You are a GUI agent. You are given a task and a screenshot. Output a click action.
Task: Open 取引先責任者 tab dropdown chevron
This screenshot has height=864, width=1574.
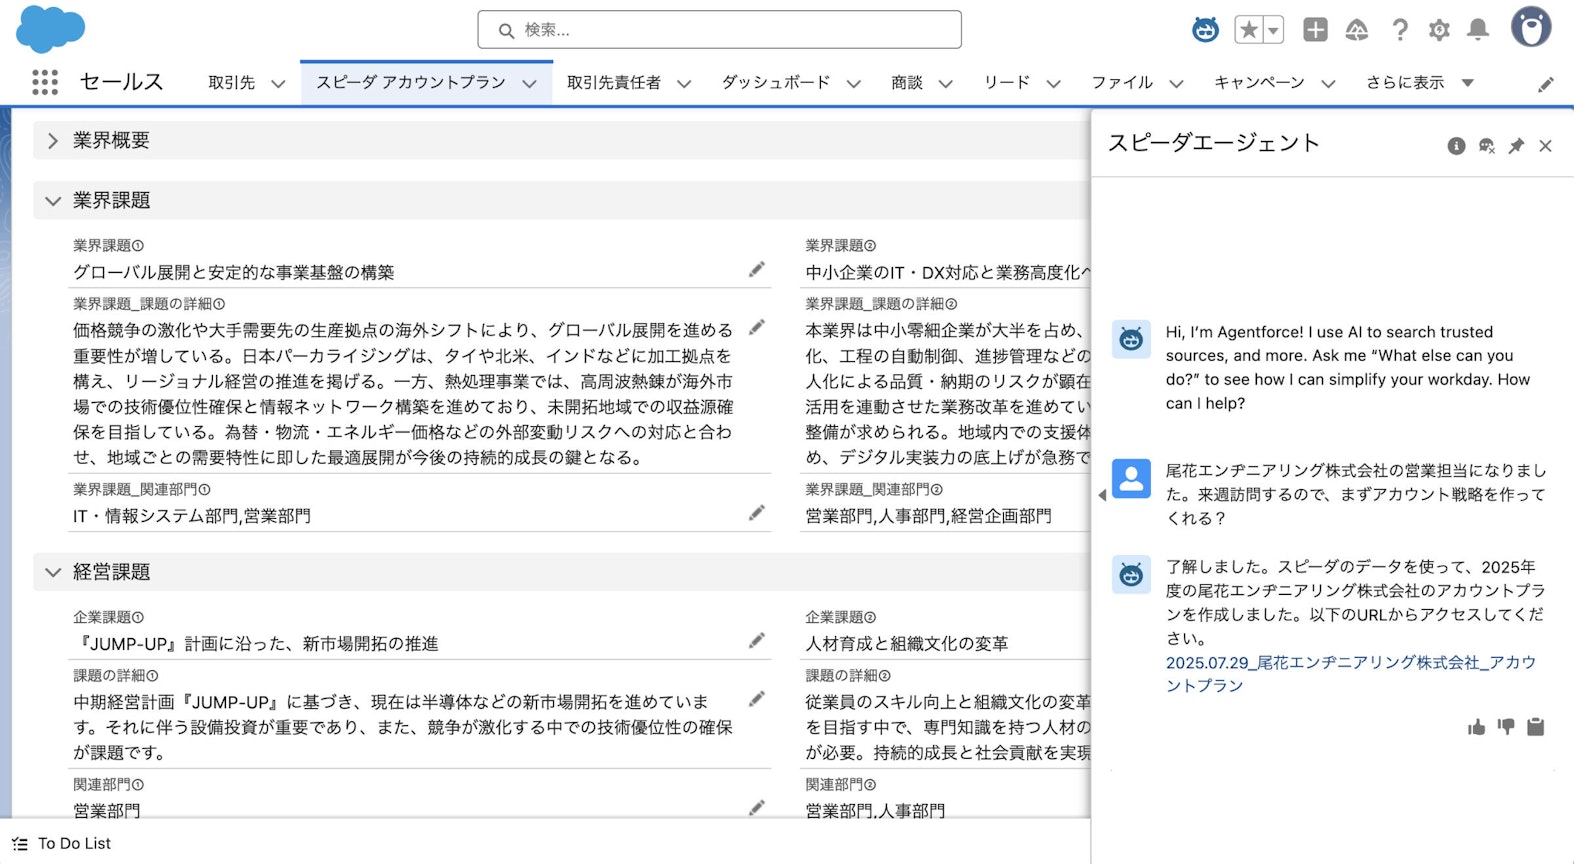(684, 84)
